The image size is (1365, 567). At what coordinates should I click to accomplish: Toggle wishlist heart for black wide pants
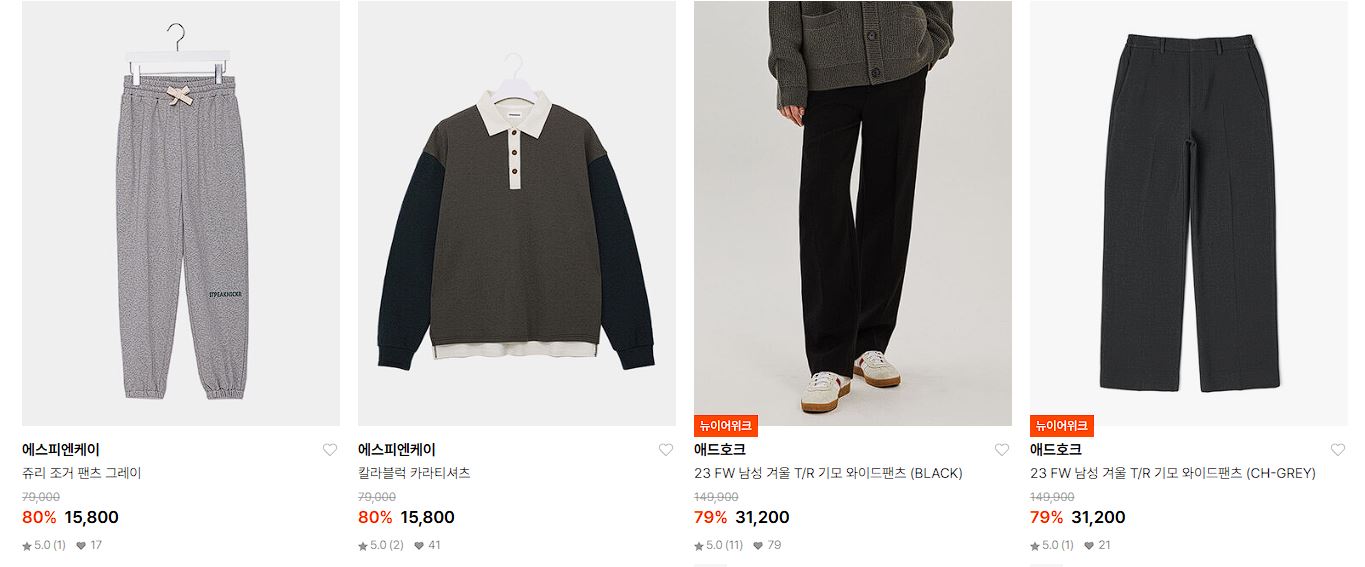point(1002,450)
